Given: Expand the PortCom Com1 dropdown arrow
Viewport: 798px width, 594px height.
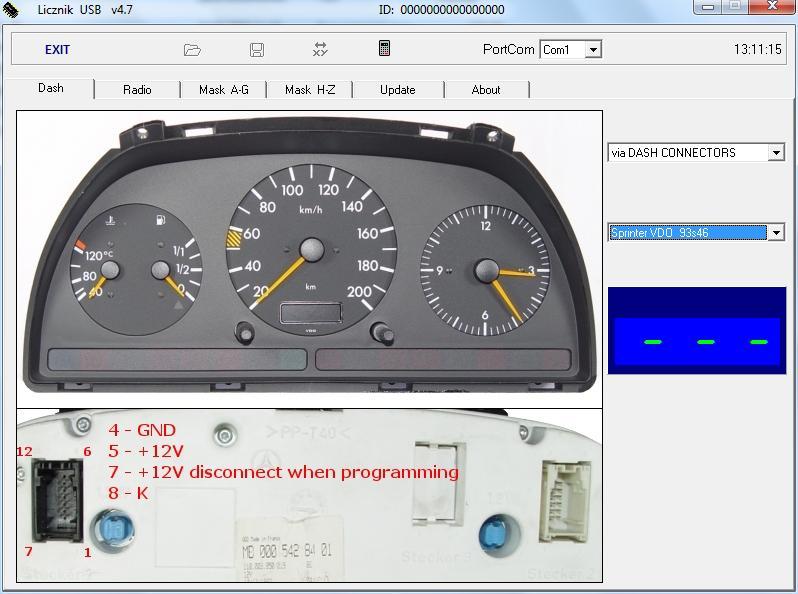Looking at the screenshot, I should [x=593, y=50].
